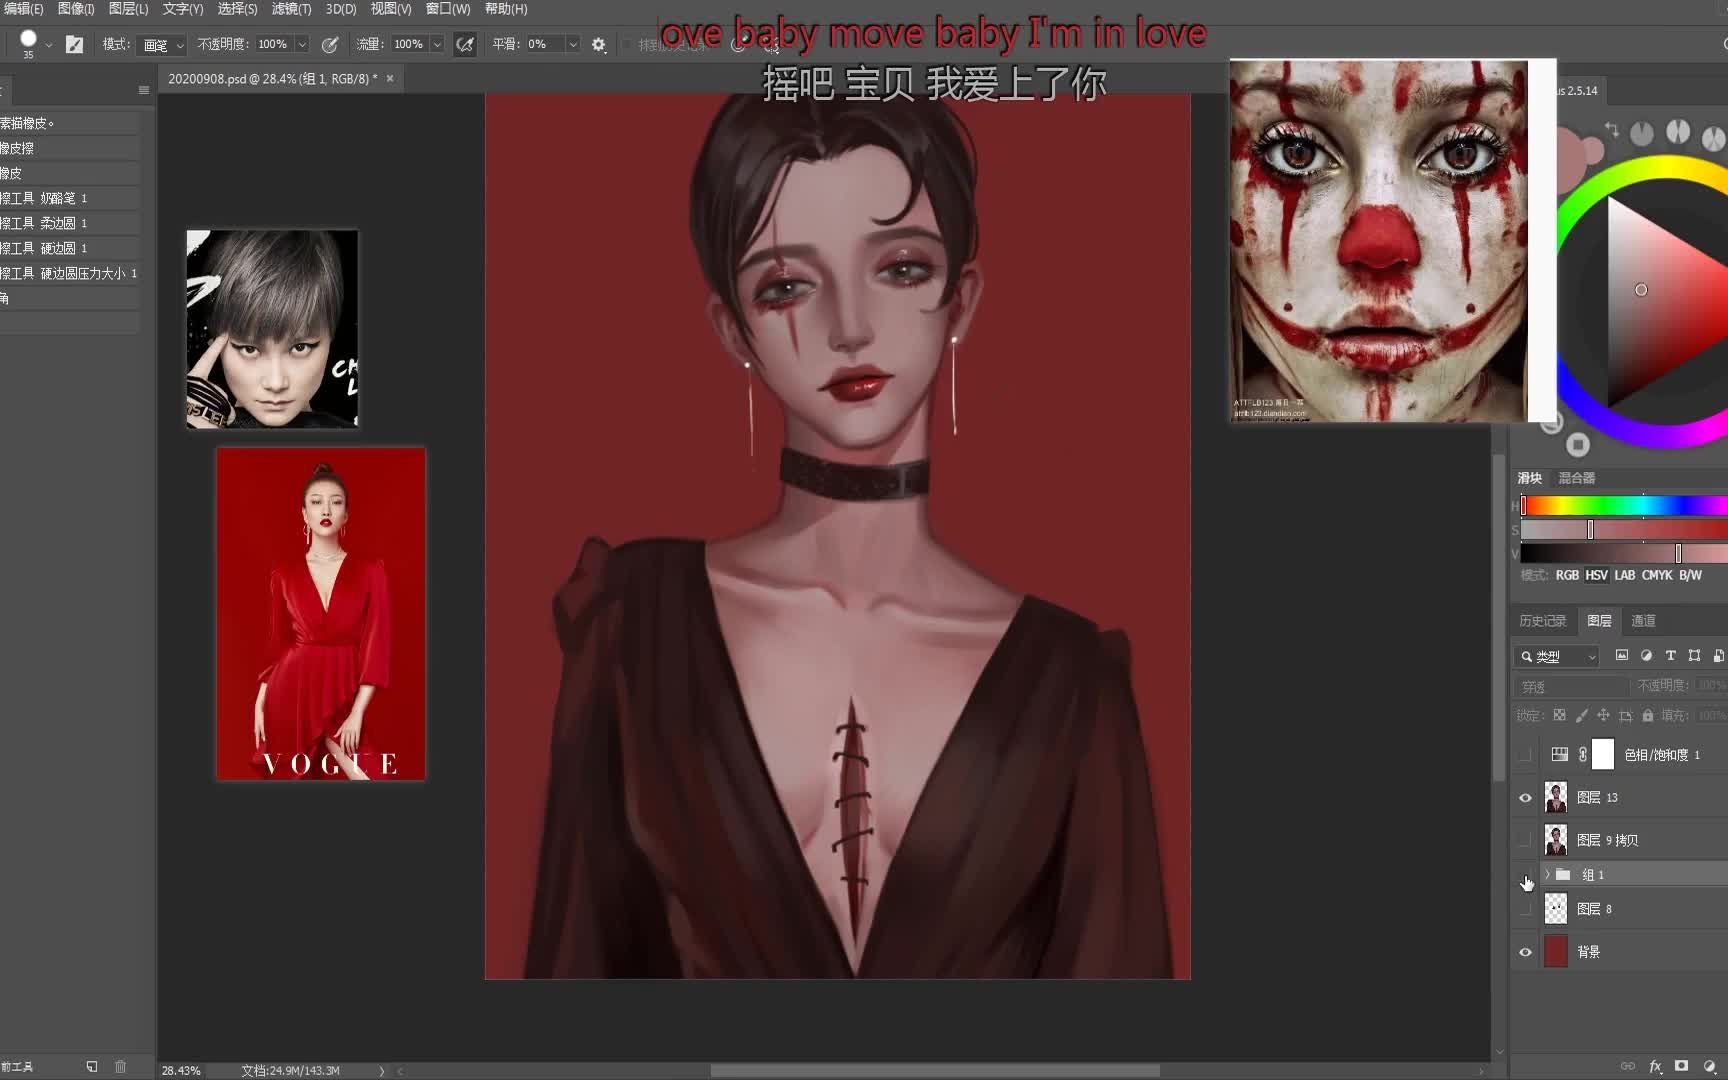
Task: Toggle the airbrush build-up icon
Action: pyautogui.click(x=465, y=44)
